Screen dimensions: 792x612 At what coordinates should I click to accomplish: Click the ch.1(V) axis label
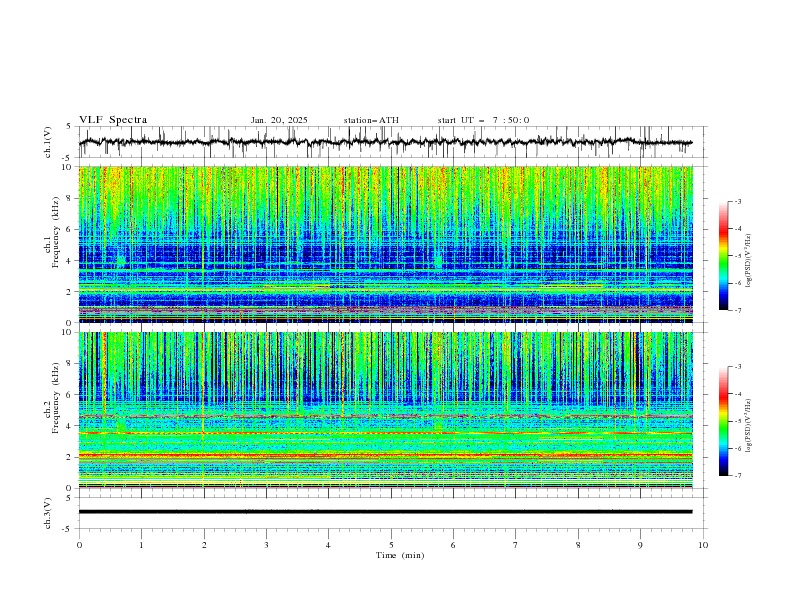point(48,142)
